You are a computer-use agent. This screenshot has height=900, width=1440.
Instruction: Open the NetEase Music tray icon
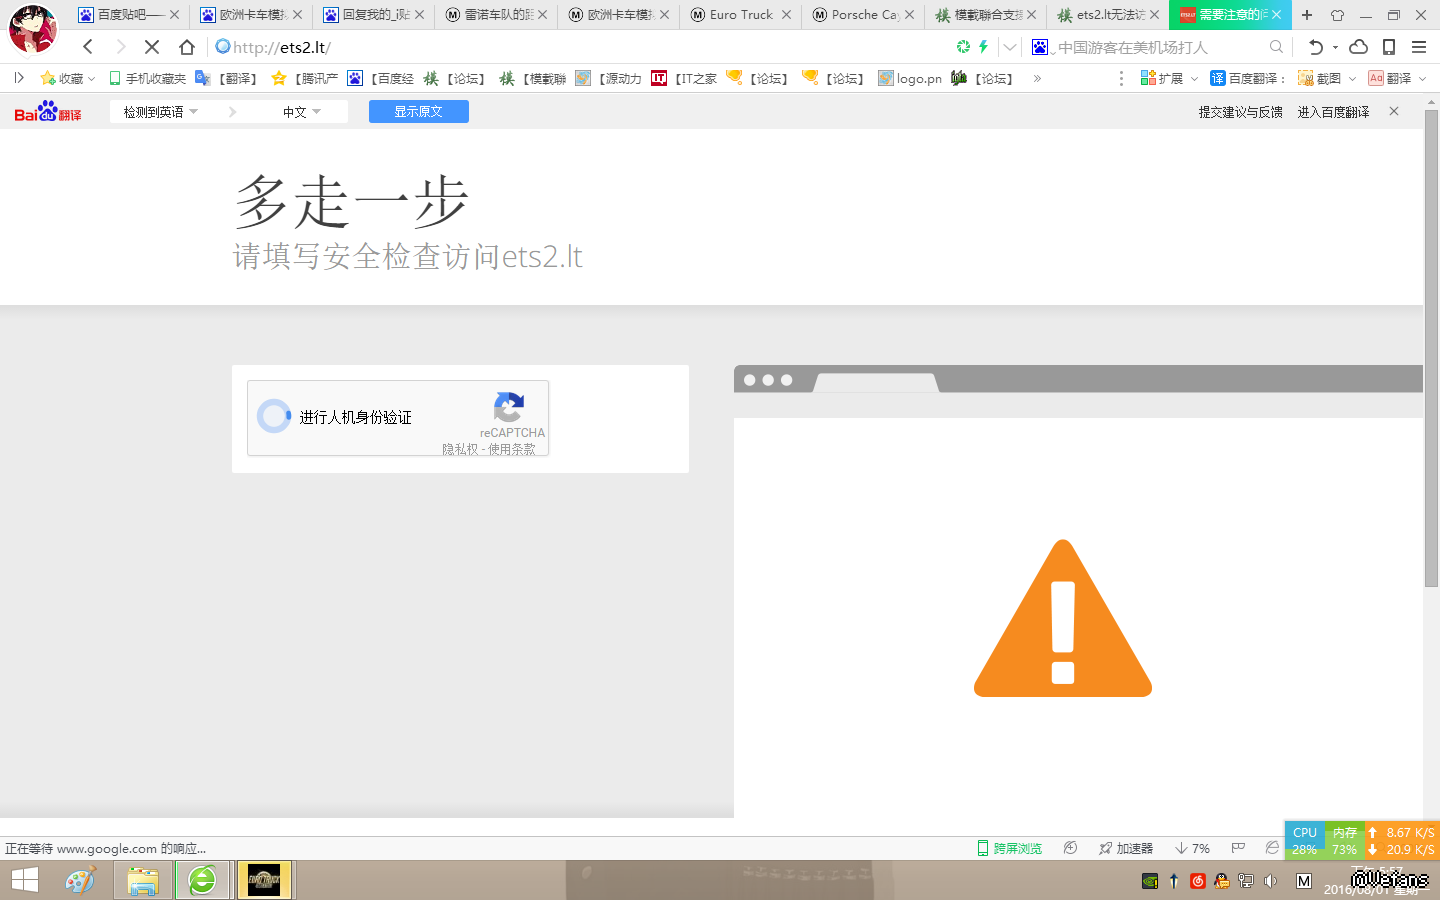pyautogui.click(x=1198, y=881)
